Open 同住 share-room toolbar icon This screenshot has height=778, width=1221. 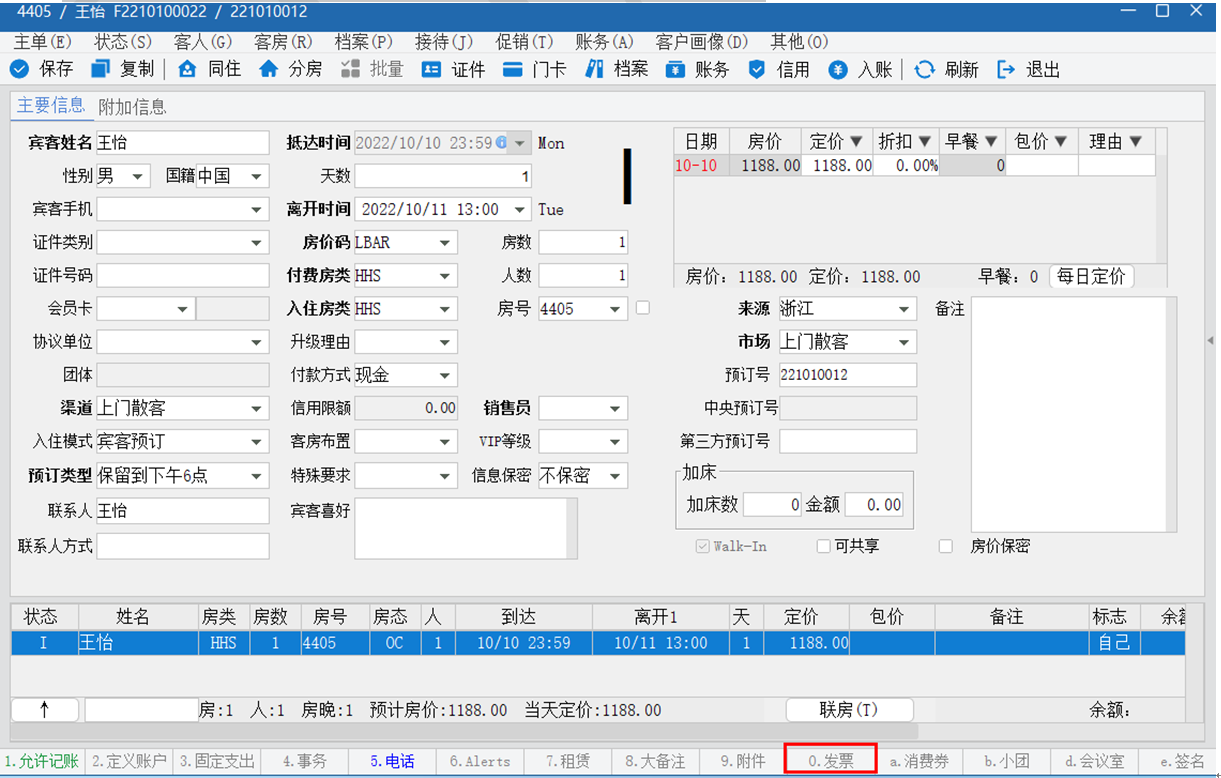coord(187,69)
